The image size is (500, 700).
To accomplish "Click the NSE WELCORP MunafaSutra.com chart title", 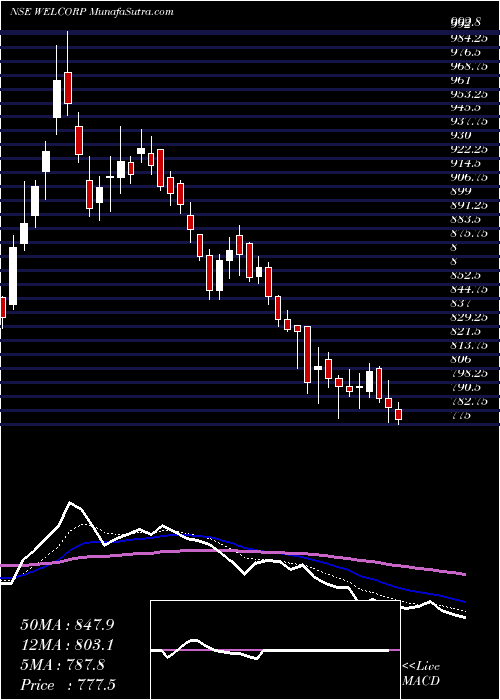I will [x=92, y=12].
